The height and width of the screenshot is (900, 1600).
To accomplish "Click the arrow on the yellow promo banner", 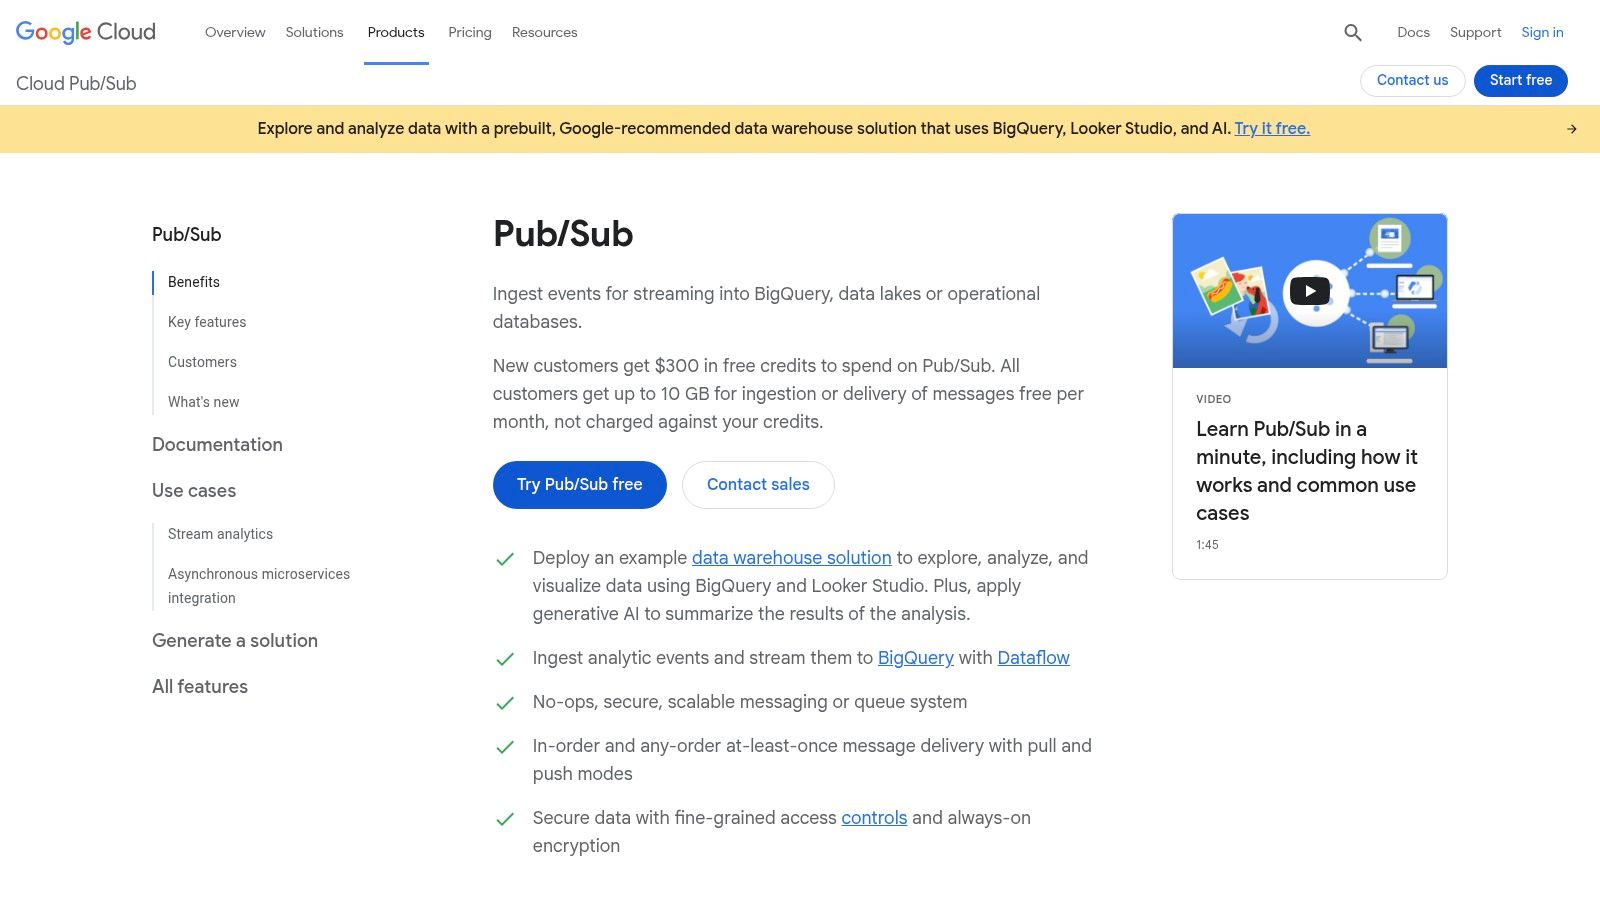I will pyautogui.click(x=1571, y=128).
